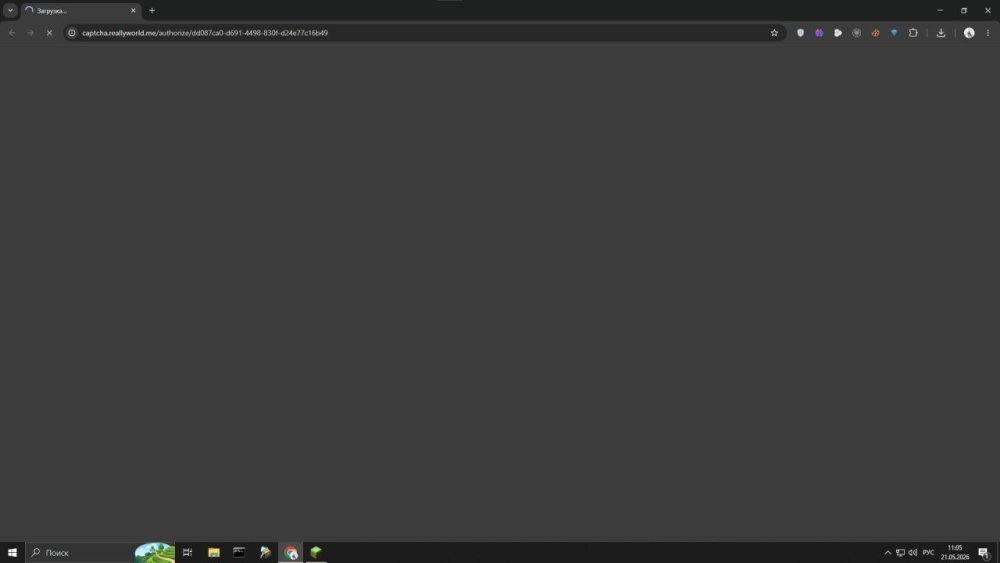Stop loading the page with X button
The width and height of the screenshot is (1000, 563).
pyautogui.click(x=49, y=33)
